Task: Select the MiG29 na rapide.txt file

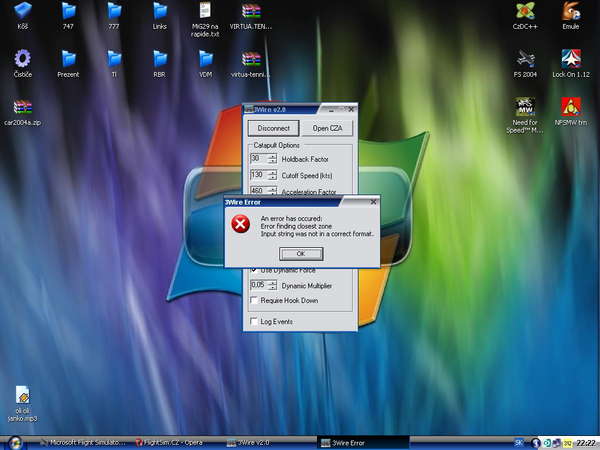Action: [205, 19]
